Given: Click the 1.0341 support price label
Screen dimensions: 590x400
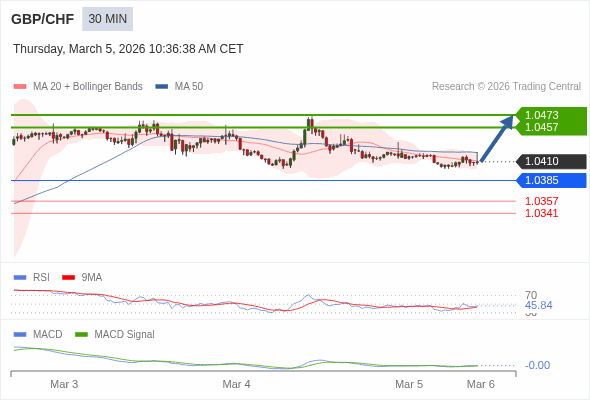Looking at the screenshot, I should coord(541,213).
